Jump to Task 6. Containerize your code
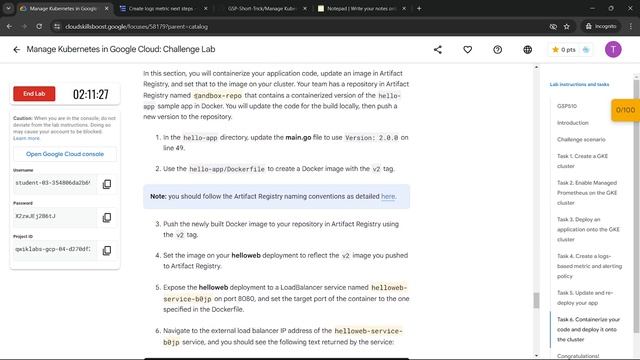The width and height of the screenshot is (640, 360). pos(588,329)
